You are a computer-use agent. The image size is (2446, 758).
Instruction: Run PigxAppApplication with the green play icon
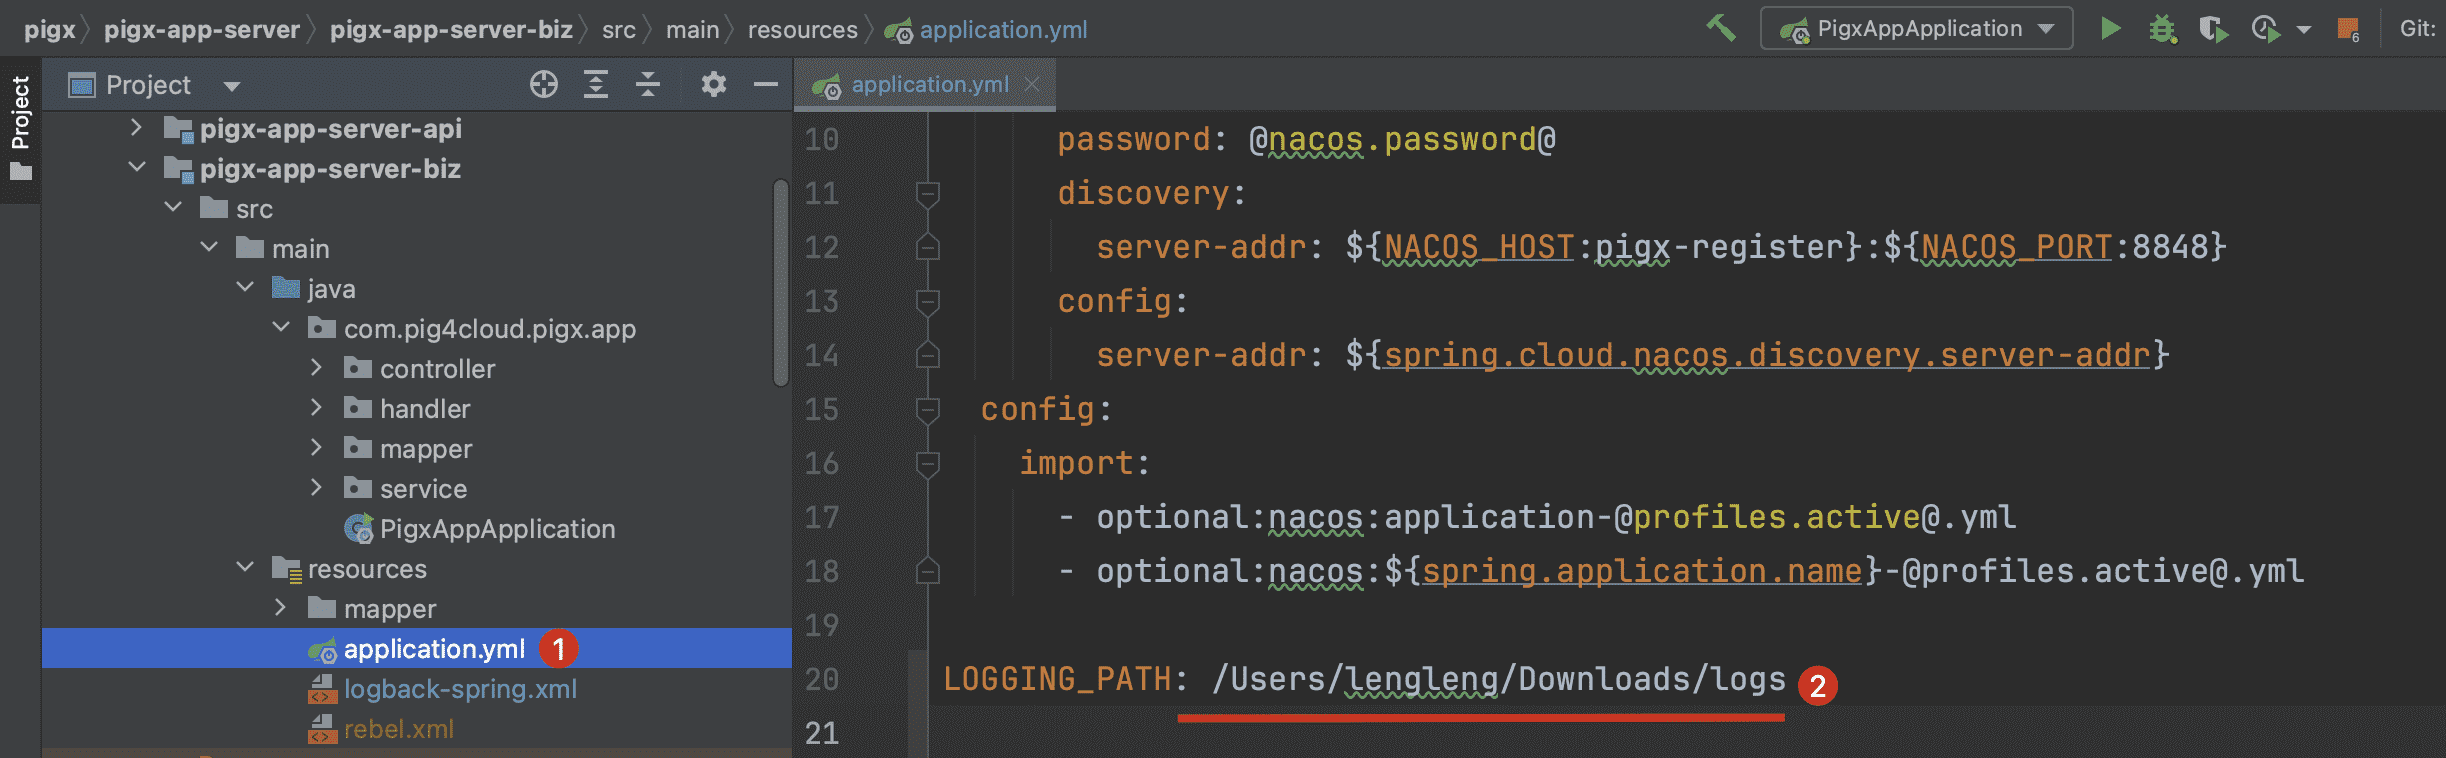pos(2110,28)
